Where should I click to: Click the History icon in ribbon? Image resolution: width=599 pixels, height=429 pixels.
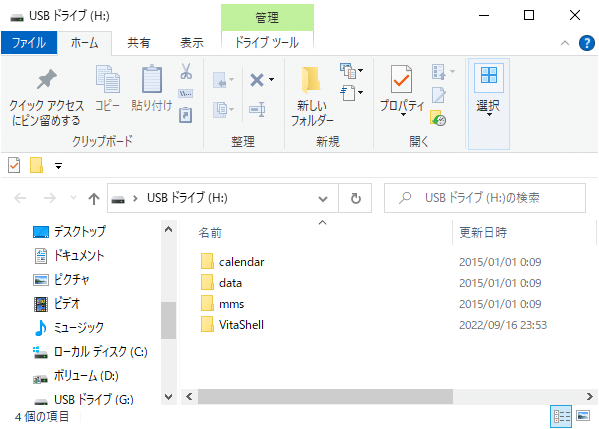439,118
